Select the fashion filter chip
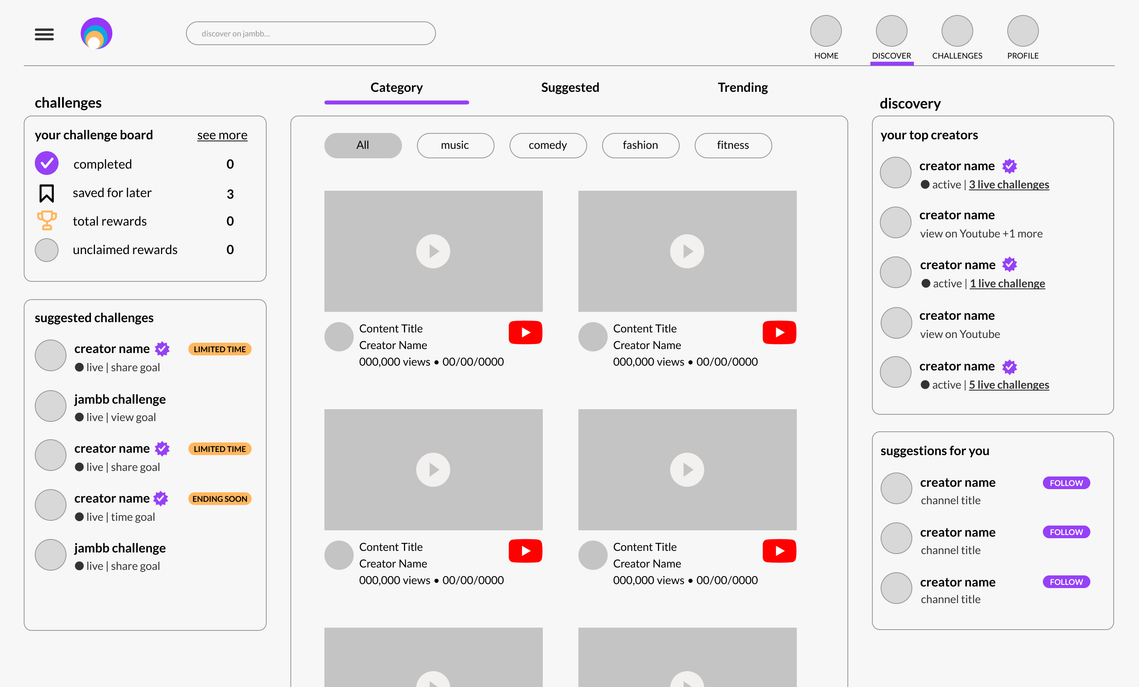Image resolution: width=1139 pixels, height=687 pixels. click(x=641, y=145)
